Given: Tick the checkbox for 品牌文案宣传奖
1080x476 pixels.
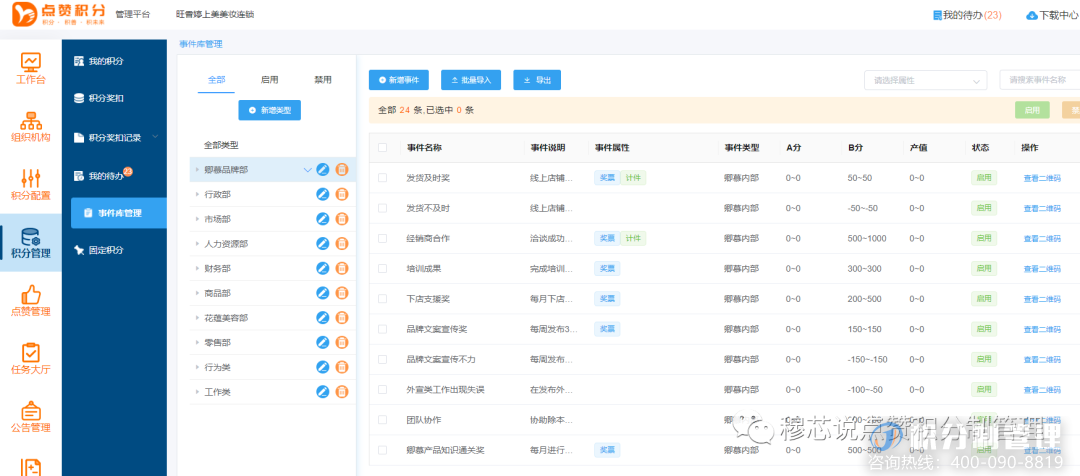Looking at the screenshot, I should coord(382,329).
